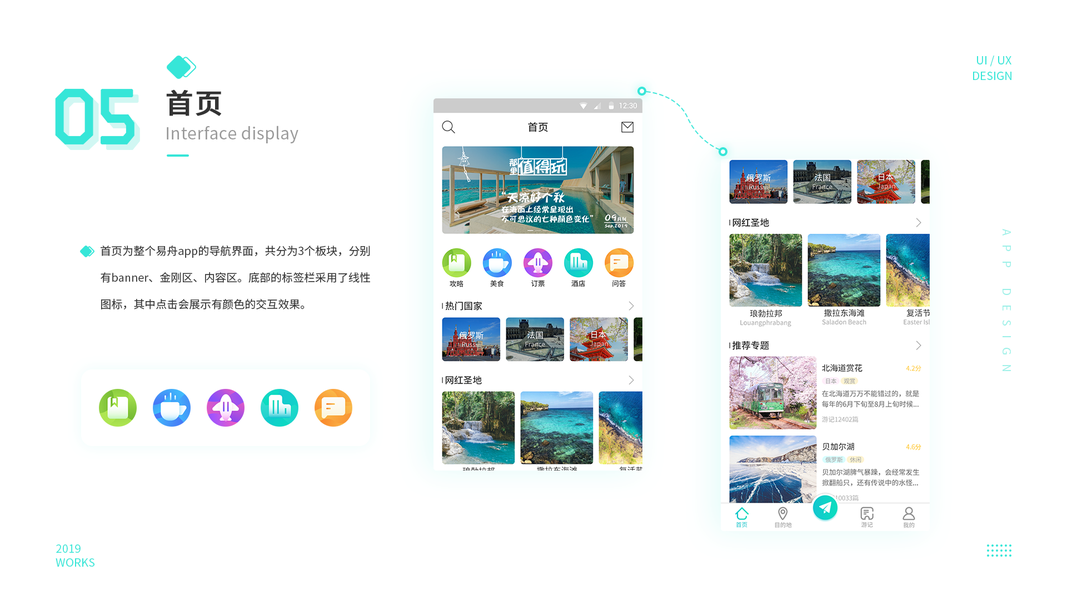
Task: Click the 12:30 clock in status bar
Action: [628, 105]
